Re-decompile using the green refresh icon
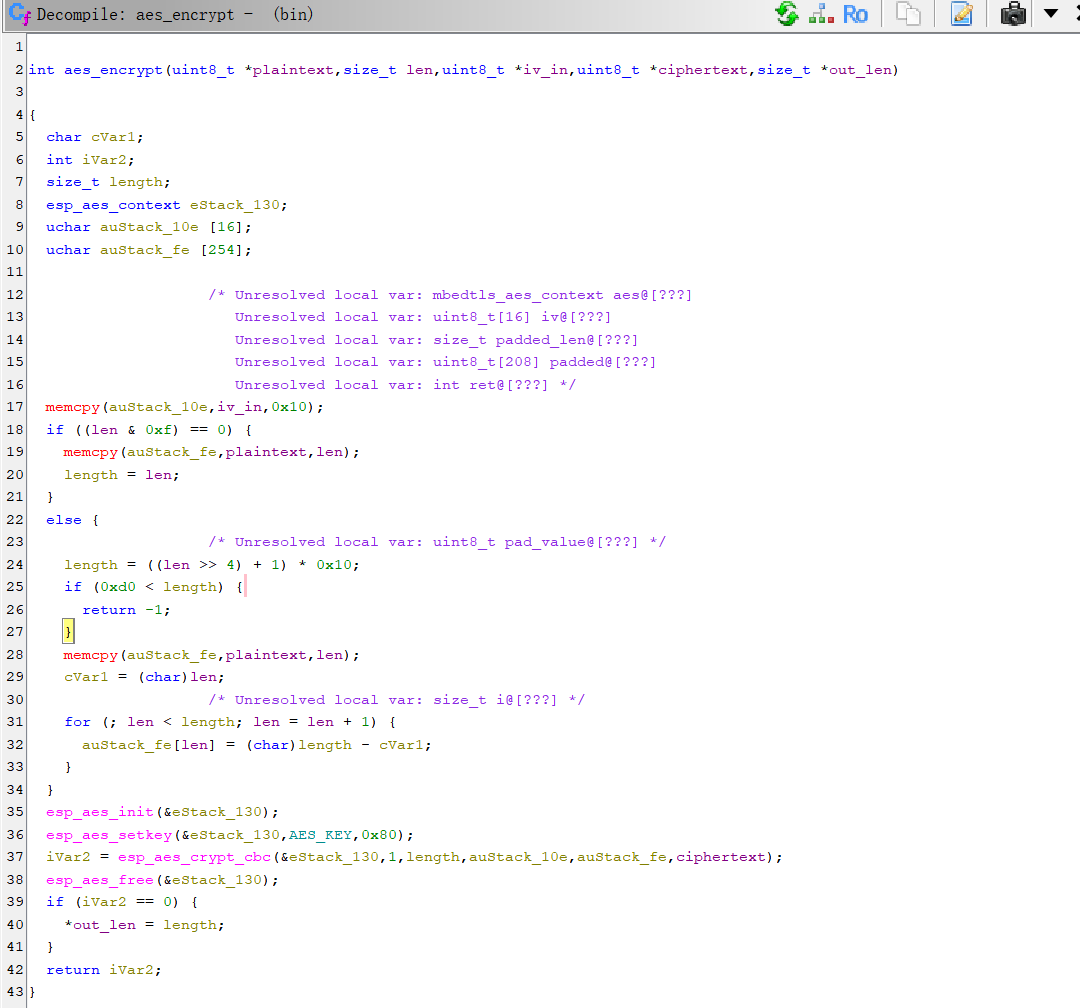The width and height of the screenshot is (1080, 1008). point(786,14)
